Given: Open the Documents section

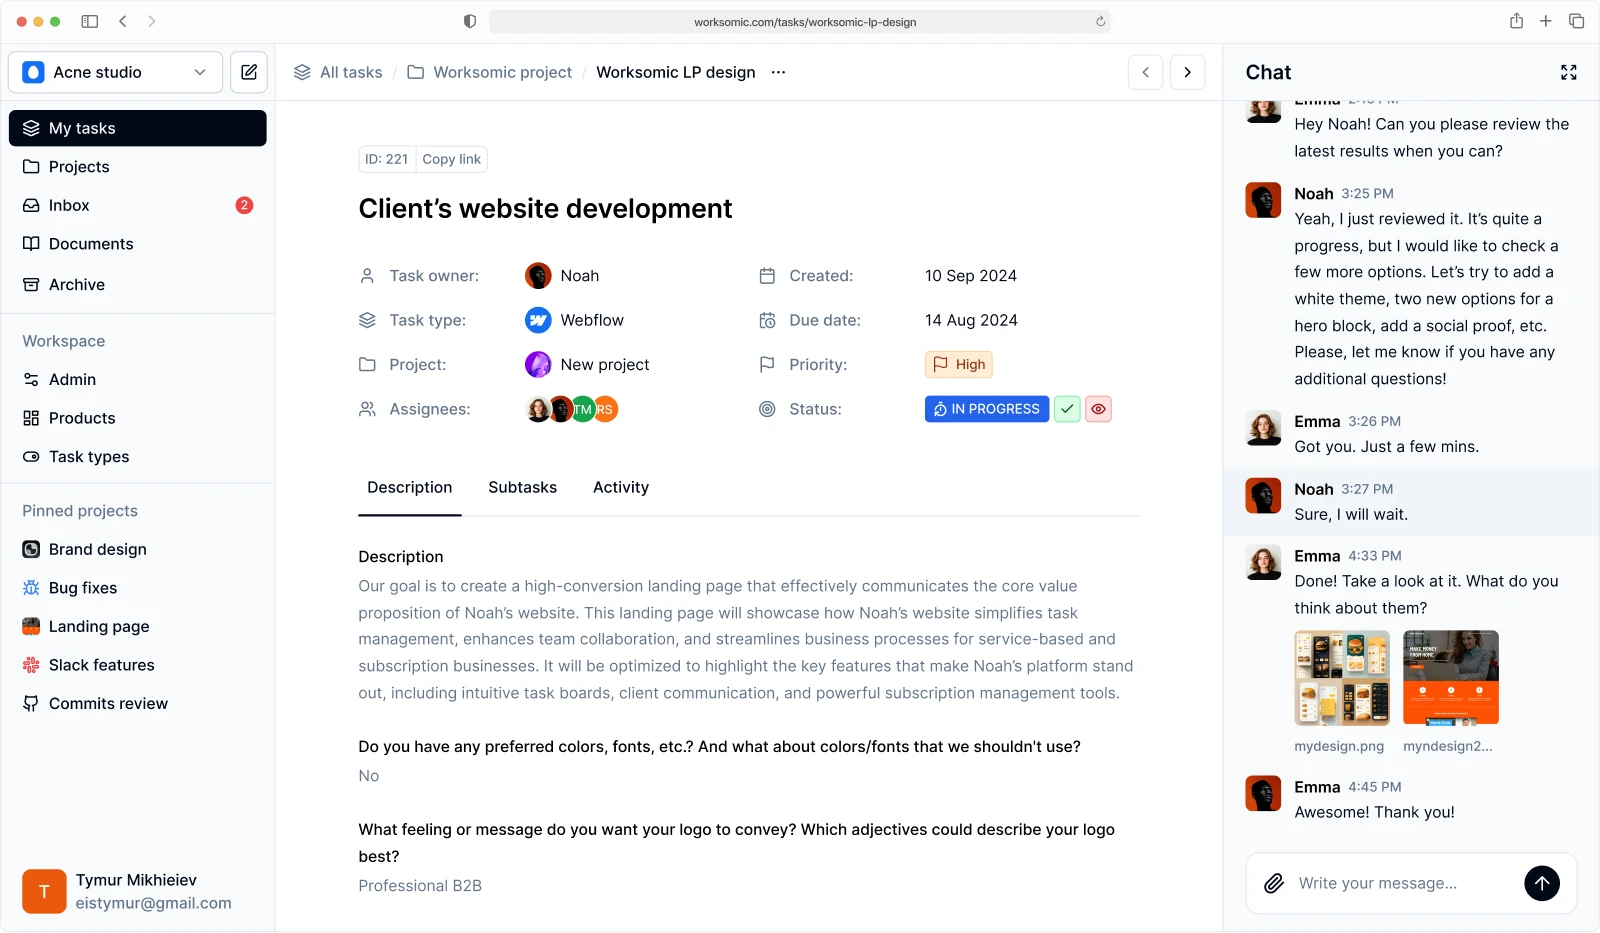Looking at the screenshot, I should [x=90, y=243].
